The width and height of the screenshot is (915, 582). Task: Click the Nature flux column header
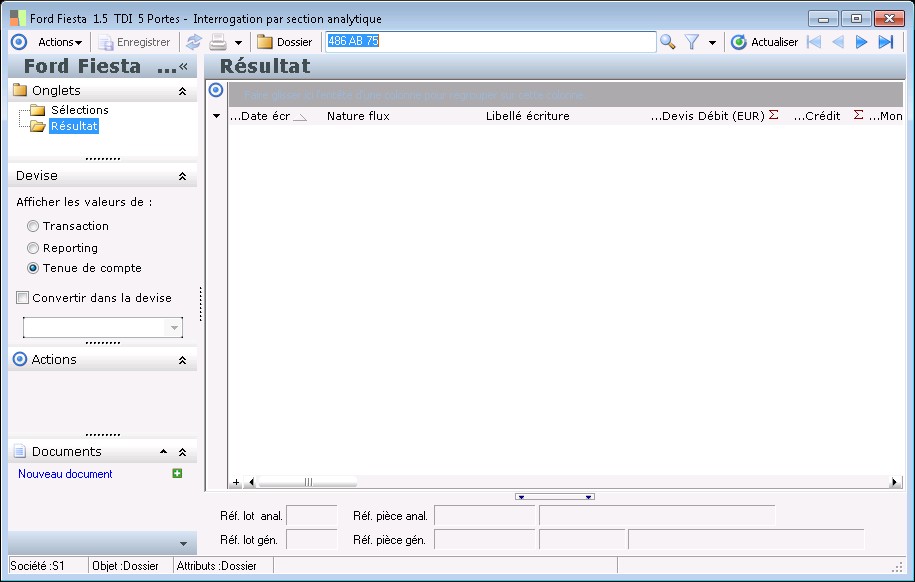click(x=358, y=116)
